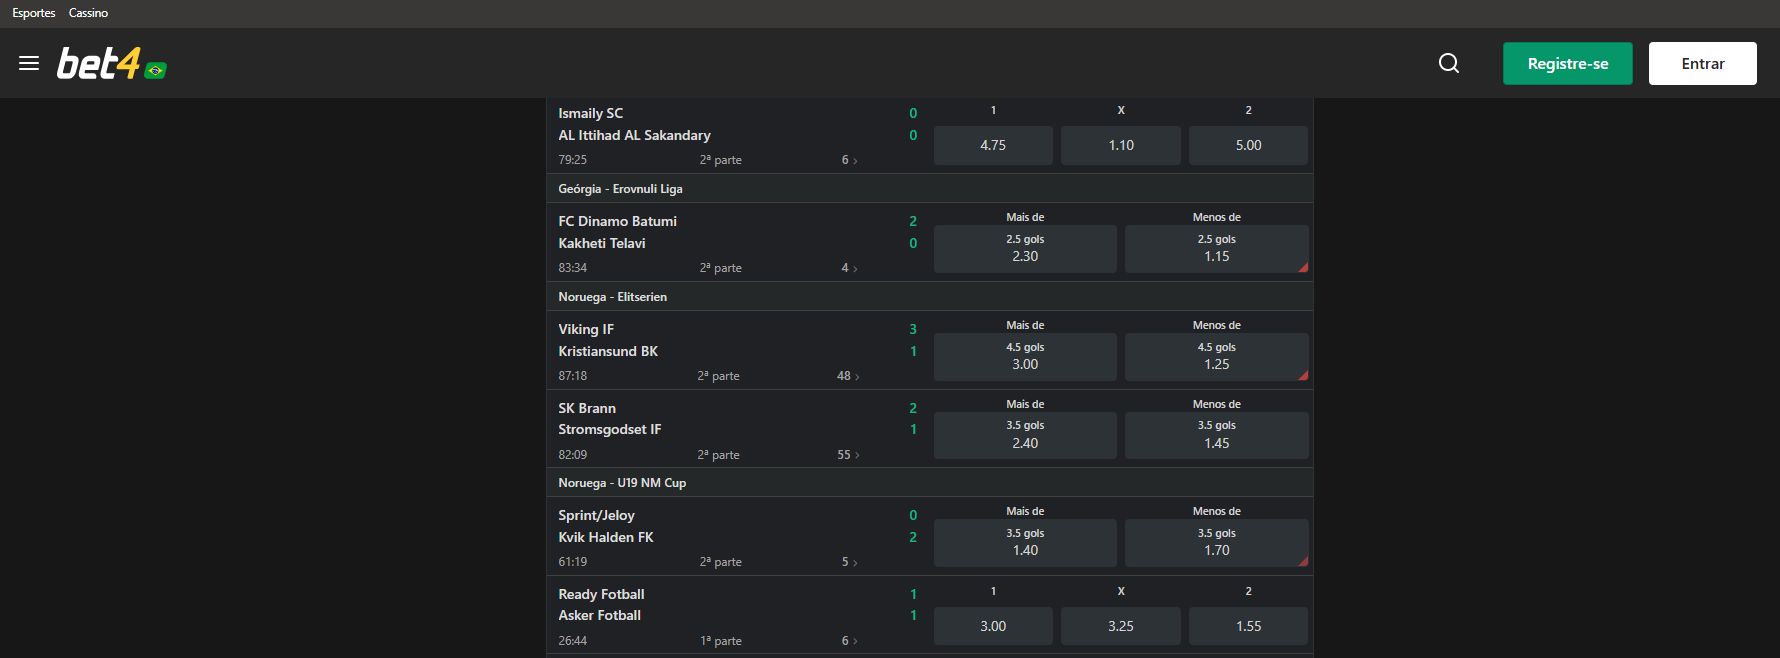This screenshot has width=1780, height=658.
Task: Click the Entrar login button
Action: pyautogui.click(x=1702, y=63)
